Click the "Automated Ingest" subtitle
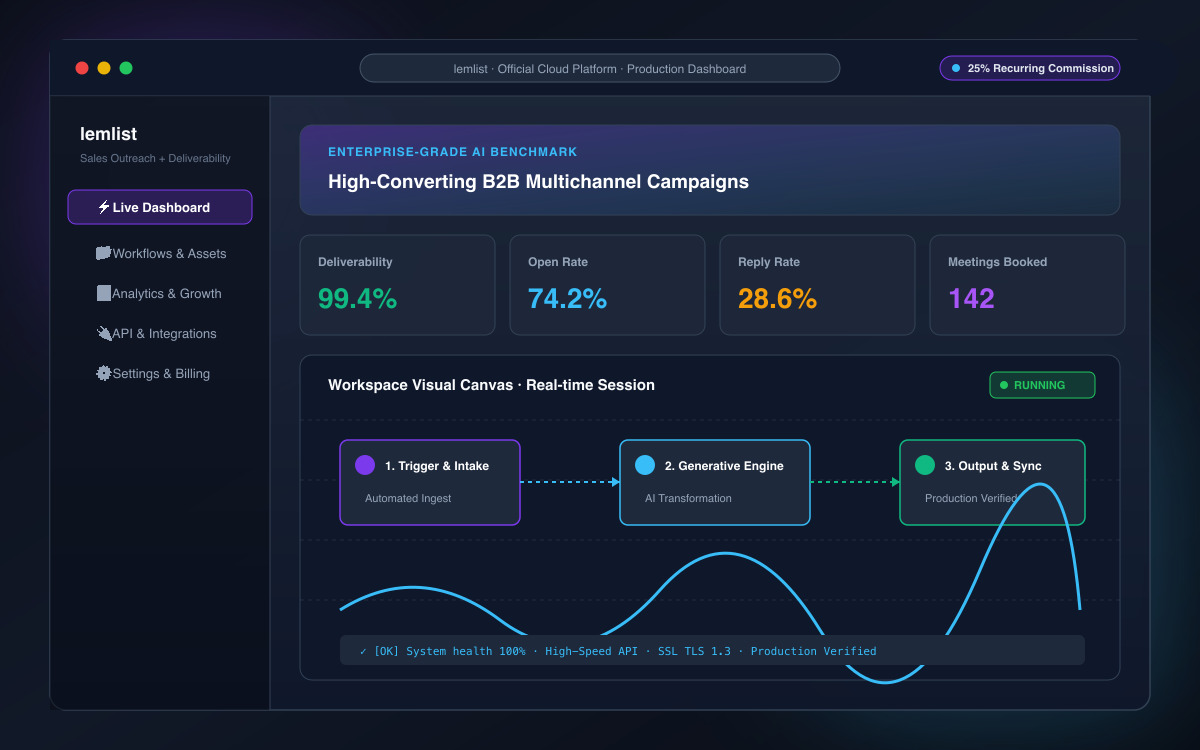Image resolution: width=1200 pixels, height=750 pixels. [408, 498]
